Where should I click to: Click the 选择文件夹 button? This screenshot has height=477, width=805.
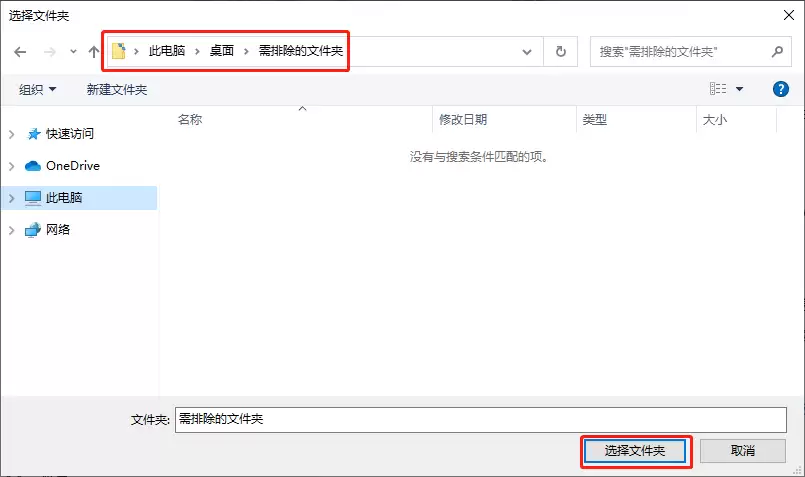635,451
